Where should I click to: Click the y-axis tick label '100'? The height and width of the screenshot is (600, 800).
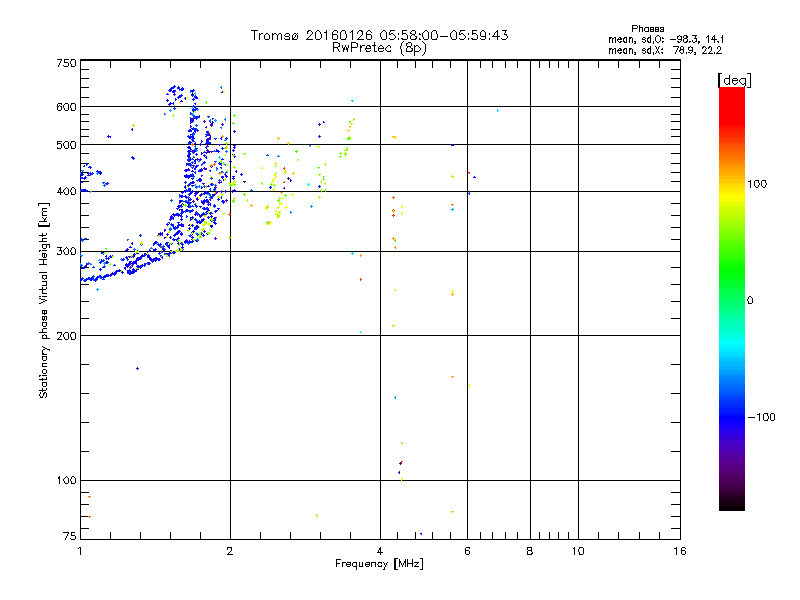(67, 480)
